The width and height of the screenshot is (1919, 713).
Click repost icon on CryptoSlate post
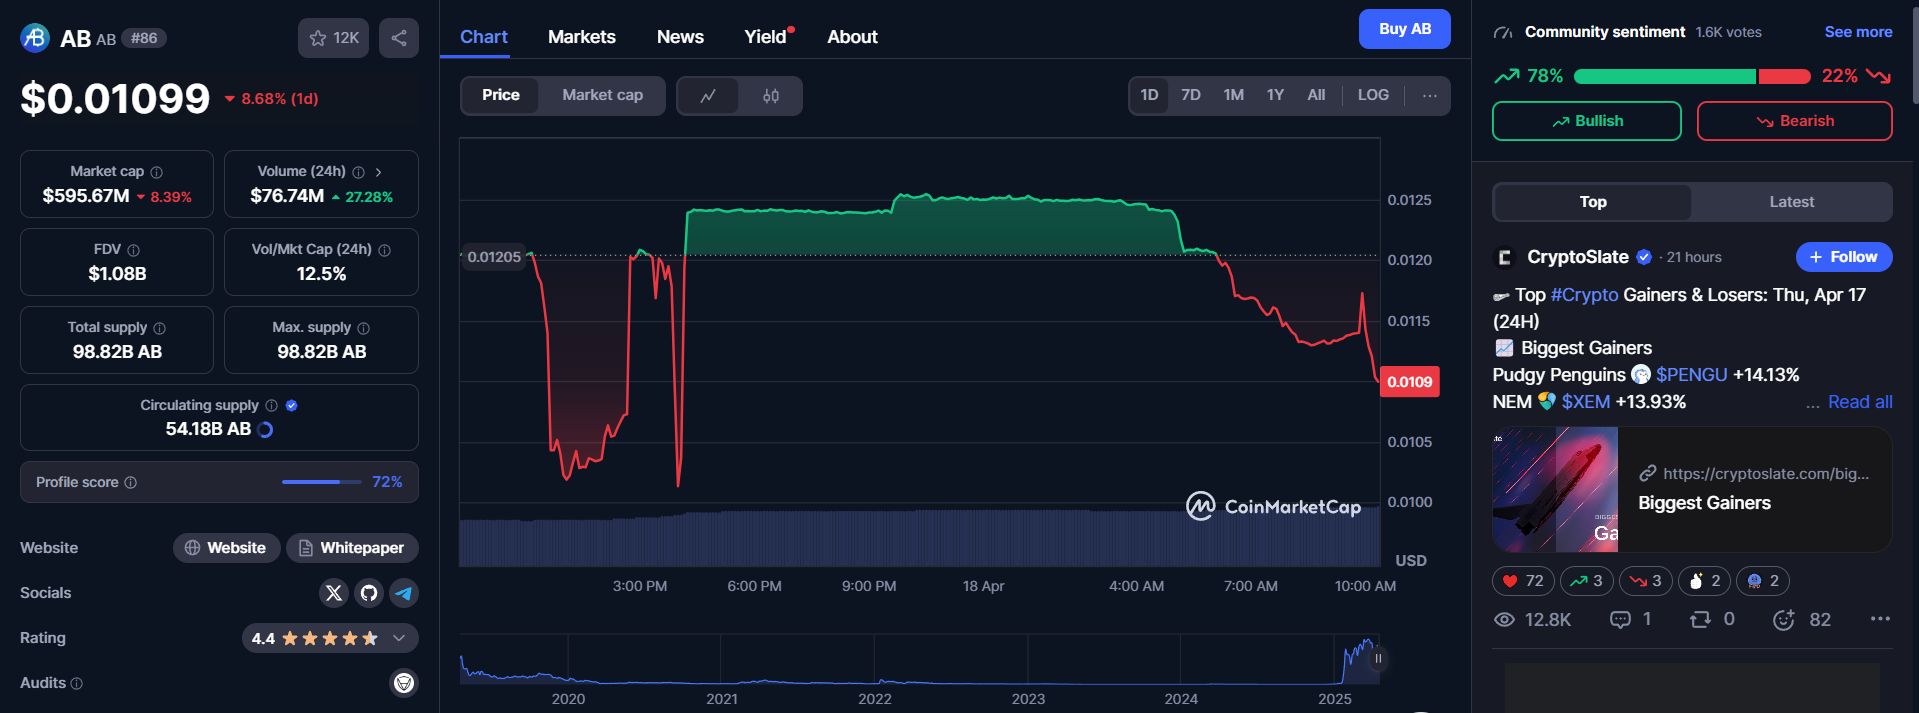point(1700,620)
